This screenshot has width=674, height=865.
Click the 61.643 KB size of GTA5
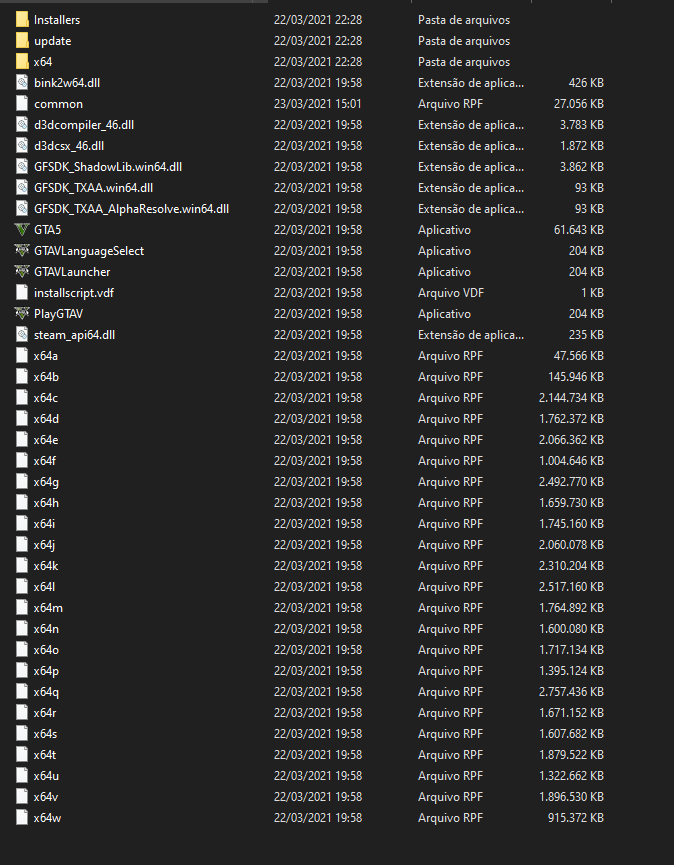click(x=579, y=229)
